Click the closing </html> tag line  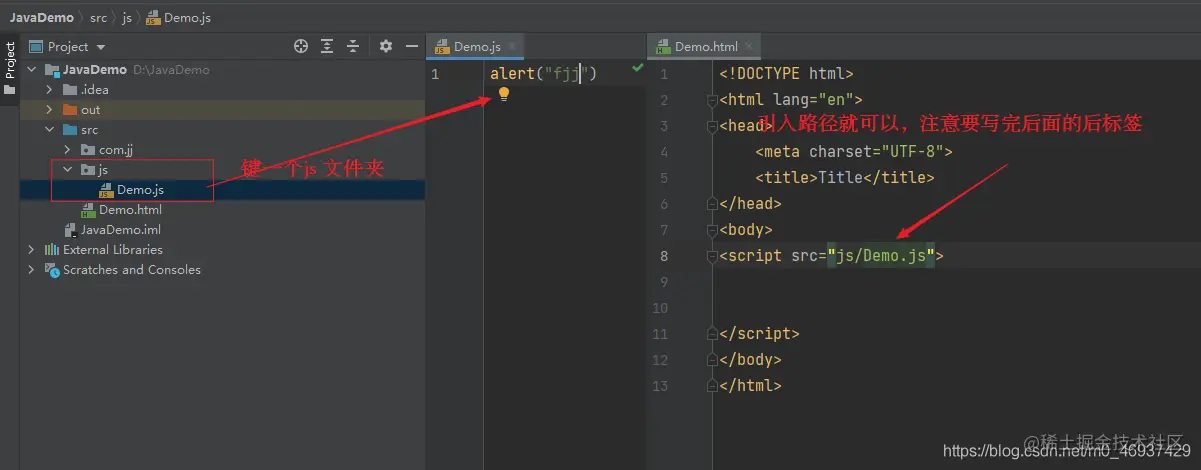tap(750, 386)
